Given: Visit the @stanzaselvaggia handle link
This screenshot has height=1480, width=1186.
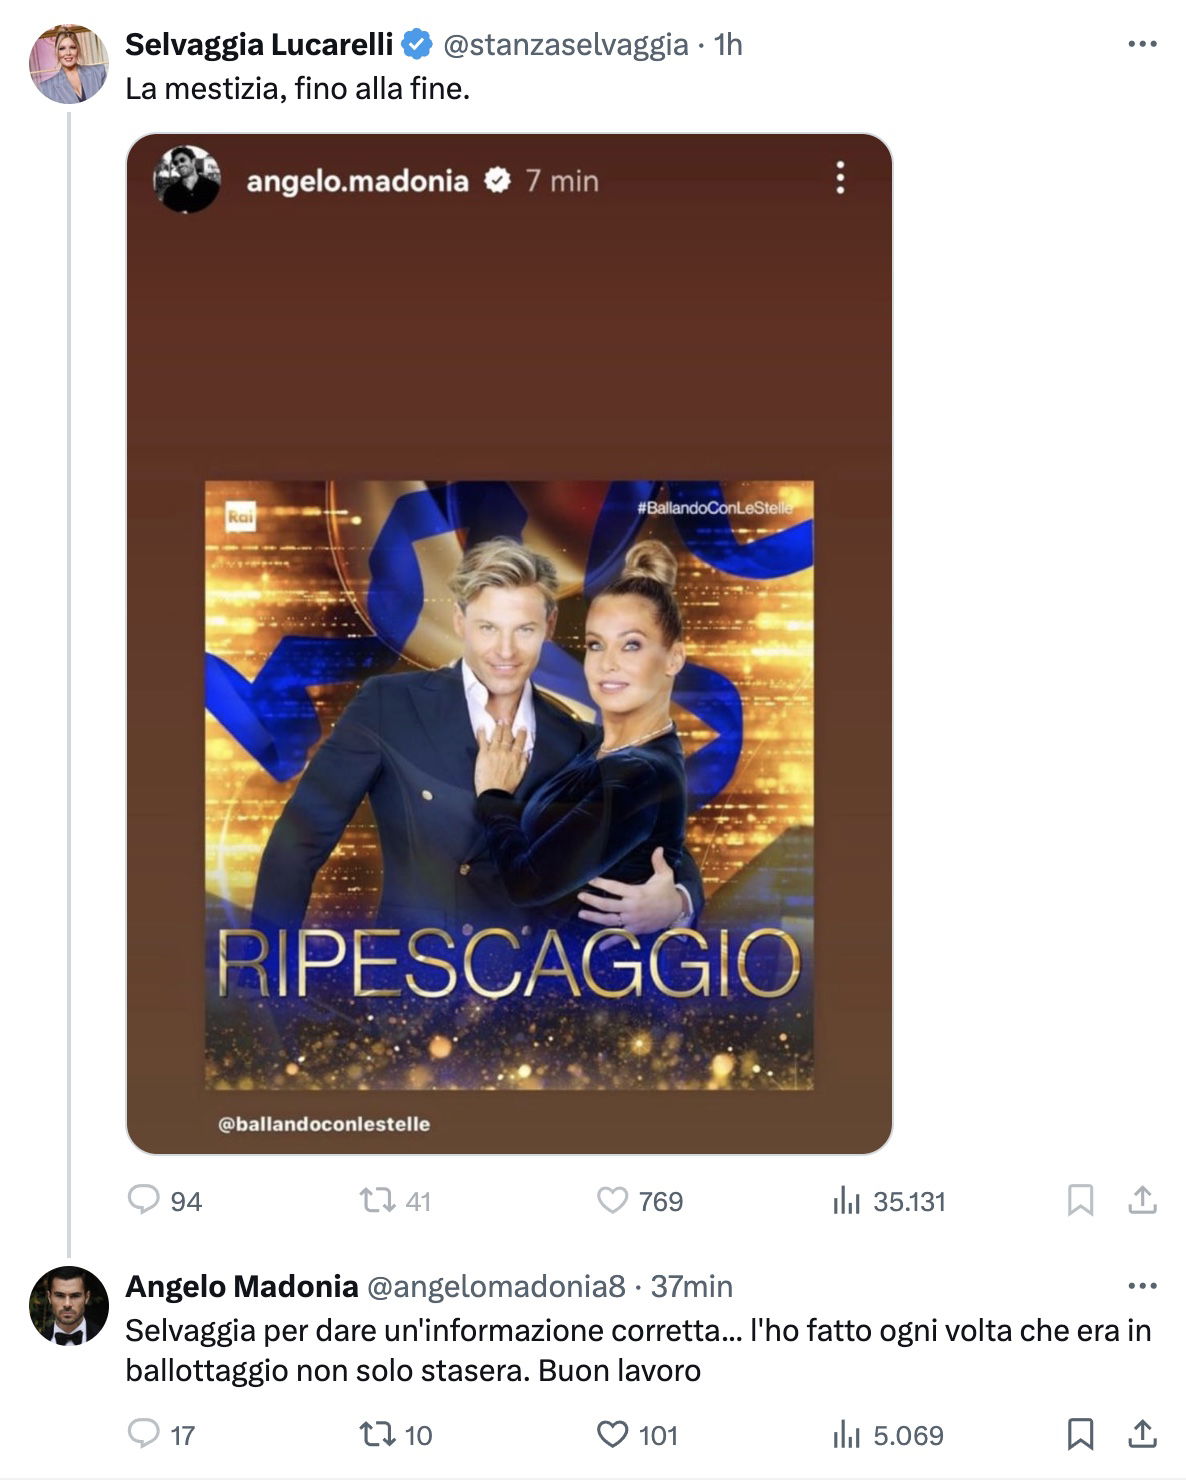Looking at the screenshot, I should (x=565, y=44).
